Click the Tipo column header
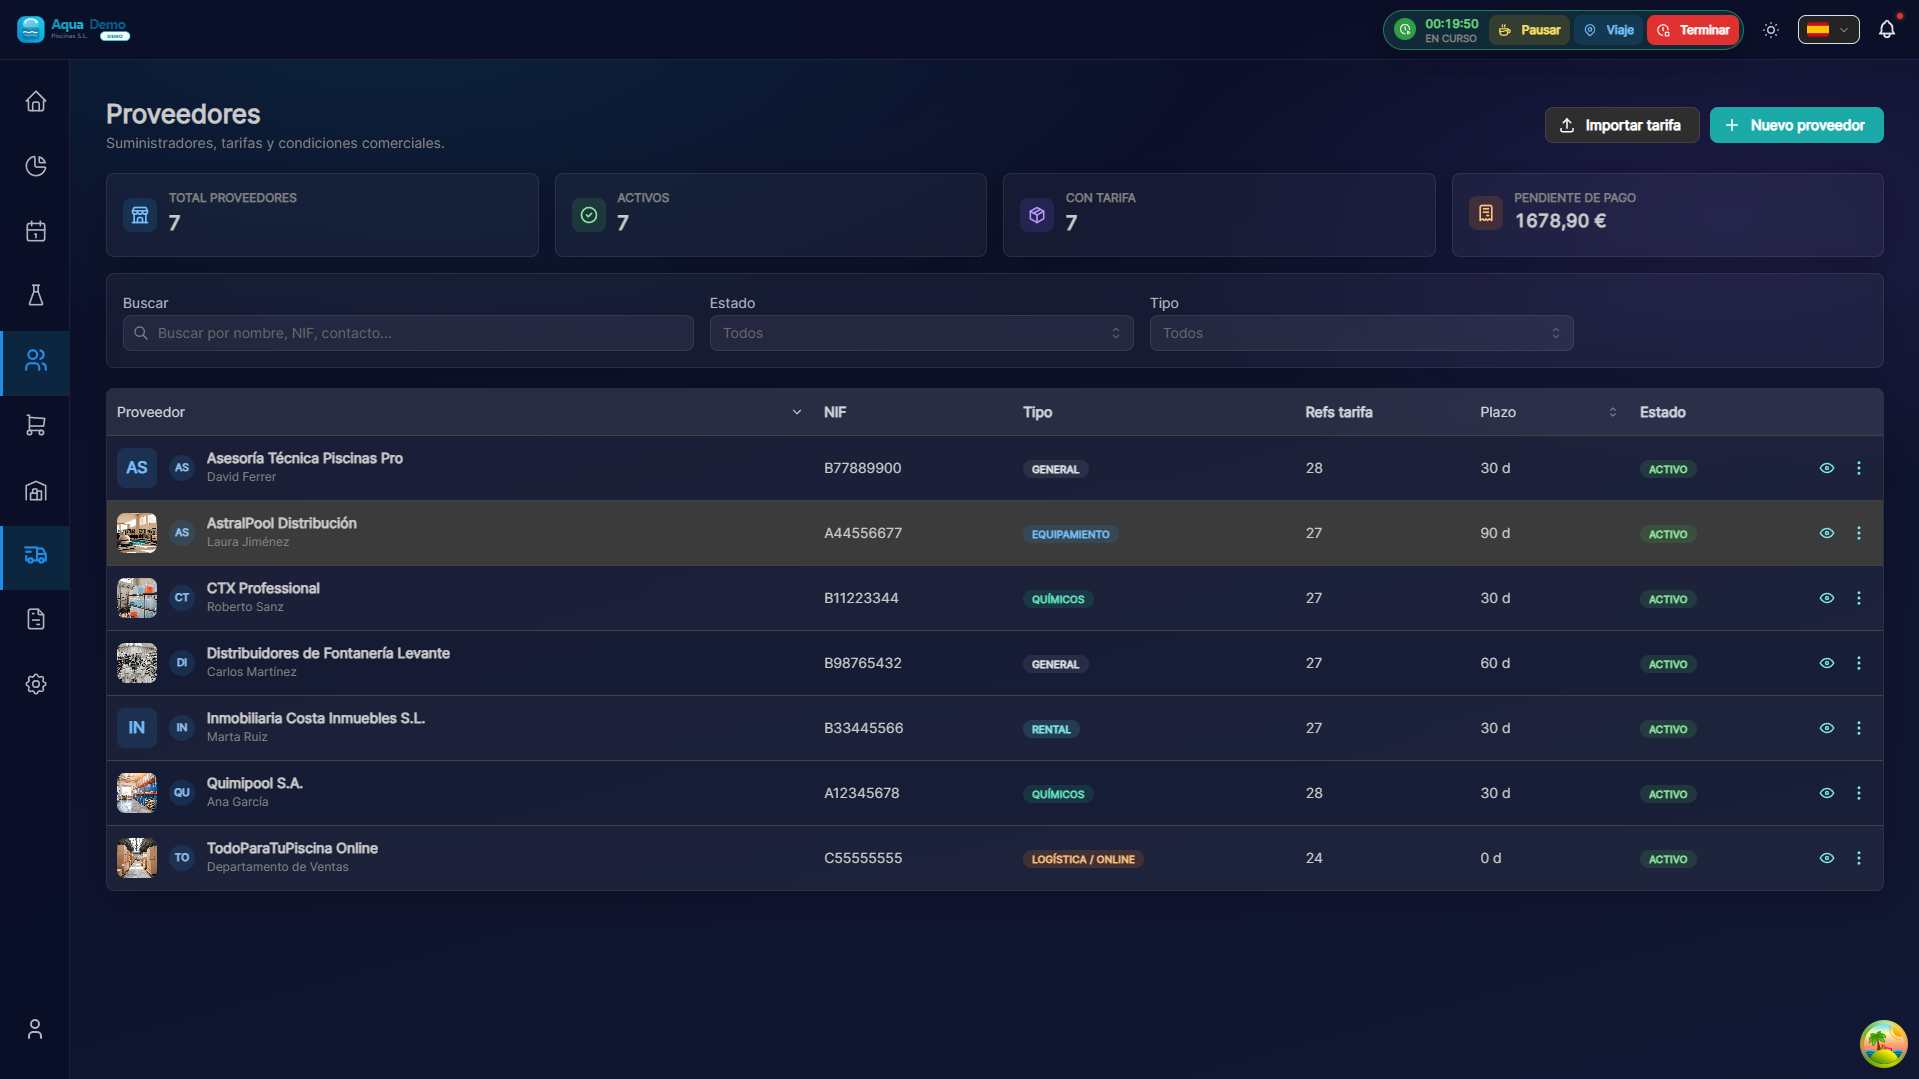The height and width of the screenshot is (1079, 1919). pos(1037,412)
